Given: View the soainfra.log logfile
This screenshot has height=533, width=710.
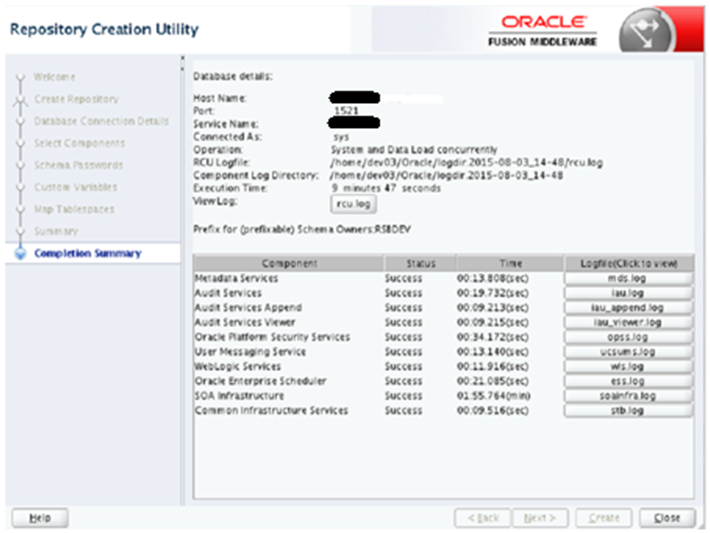Looking at the screenshot, I should (628, 395).
